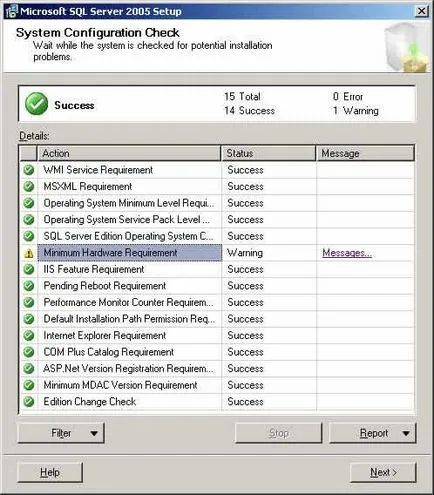Sort by the Status column header
This screenshot has height=495, width=434.
pos(268,153)
